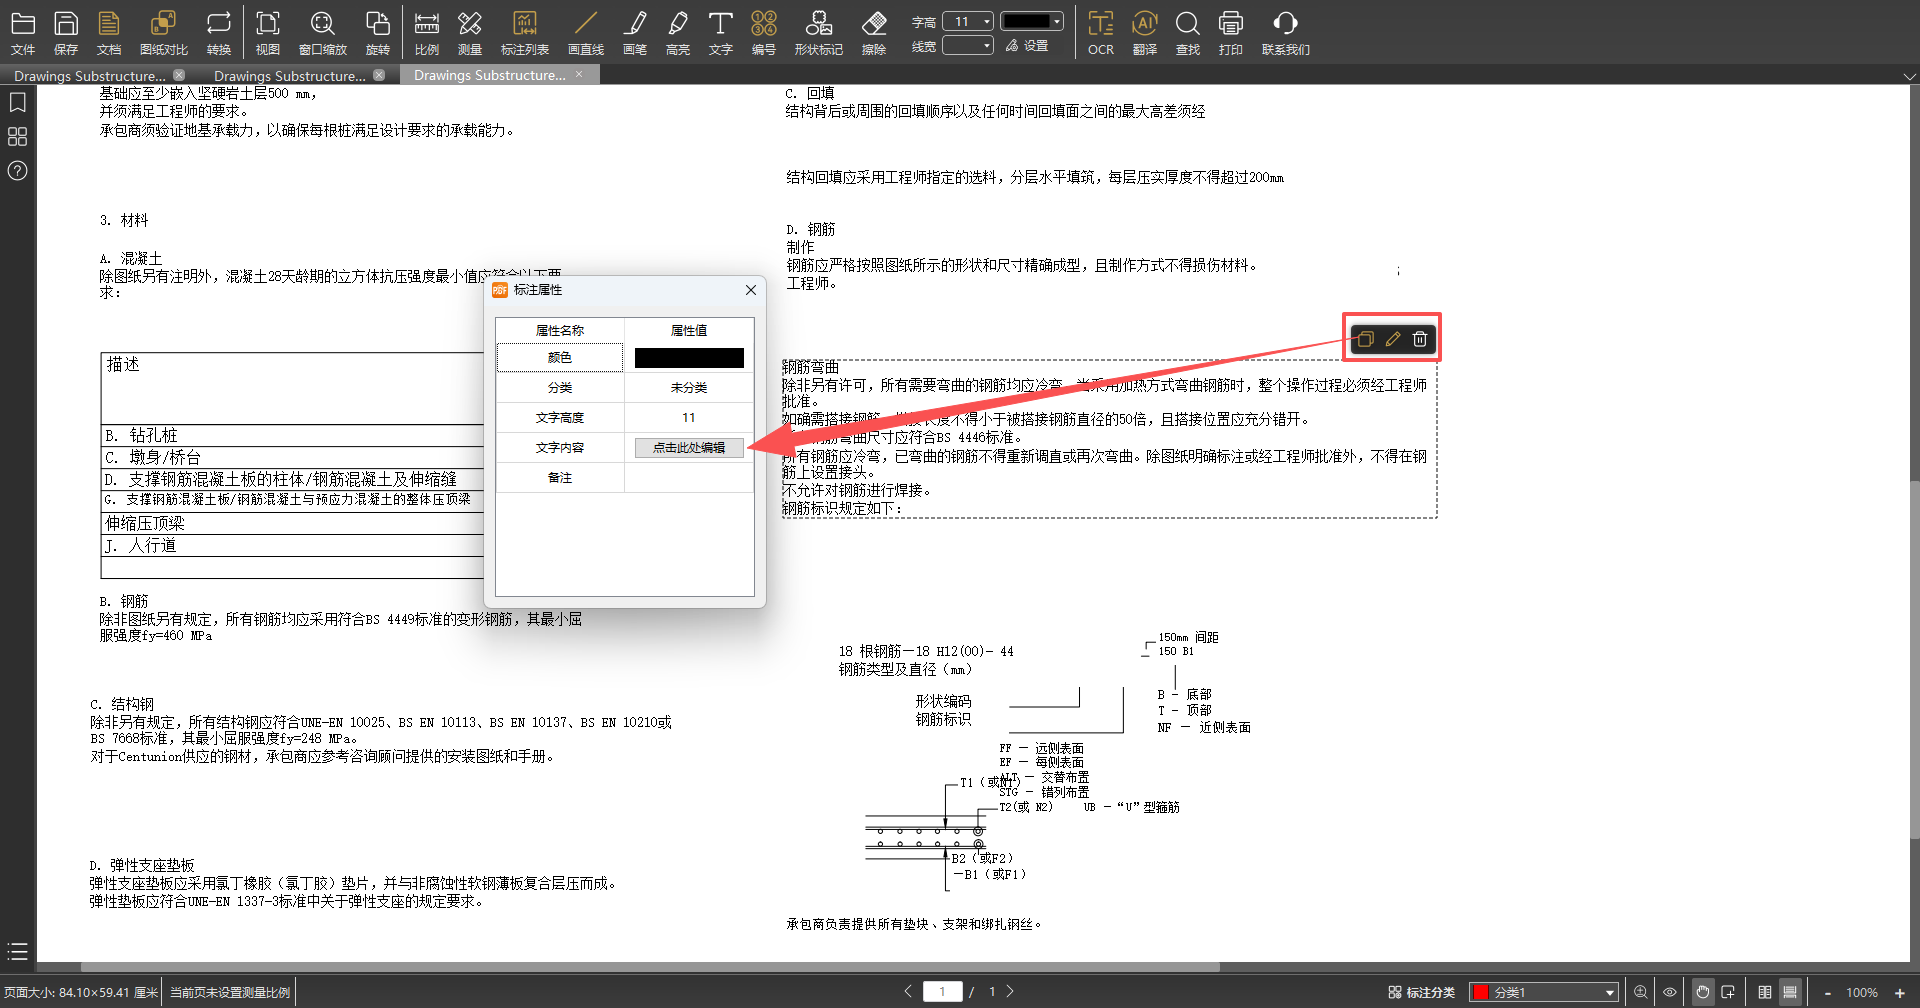Click the pencil edit icon on annotation
Screen dimensions: 1920x1008
pos(1393,339)
